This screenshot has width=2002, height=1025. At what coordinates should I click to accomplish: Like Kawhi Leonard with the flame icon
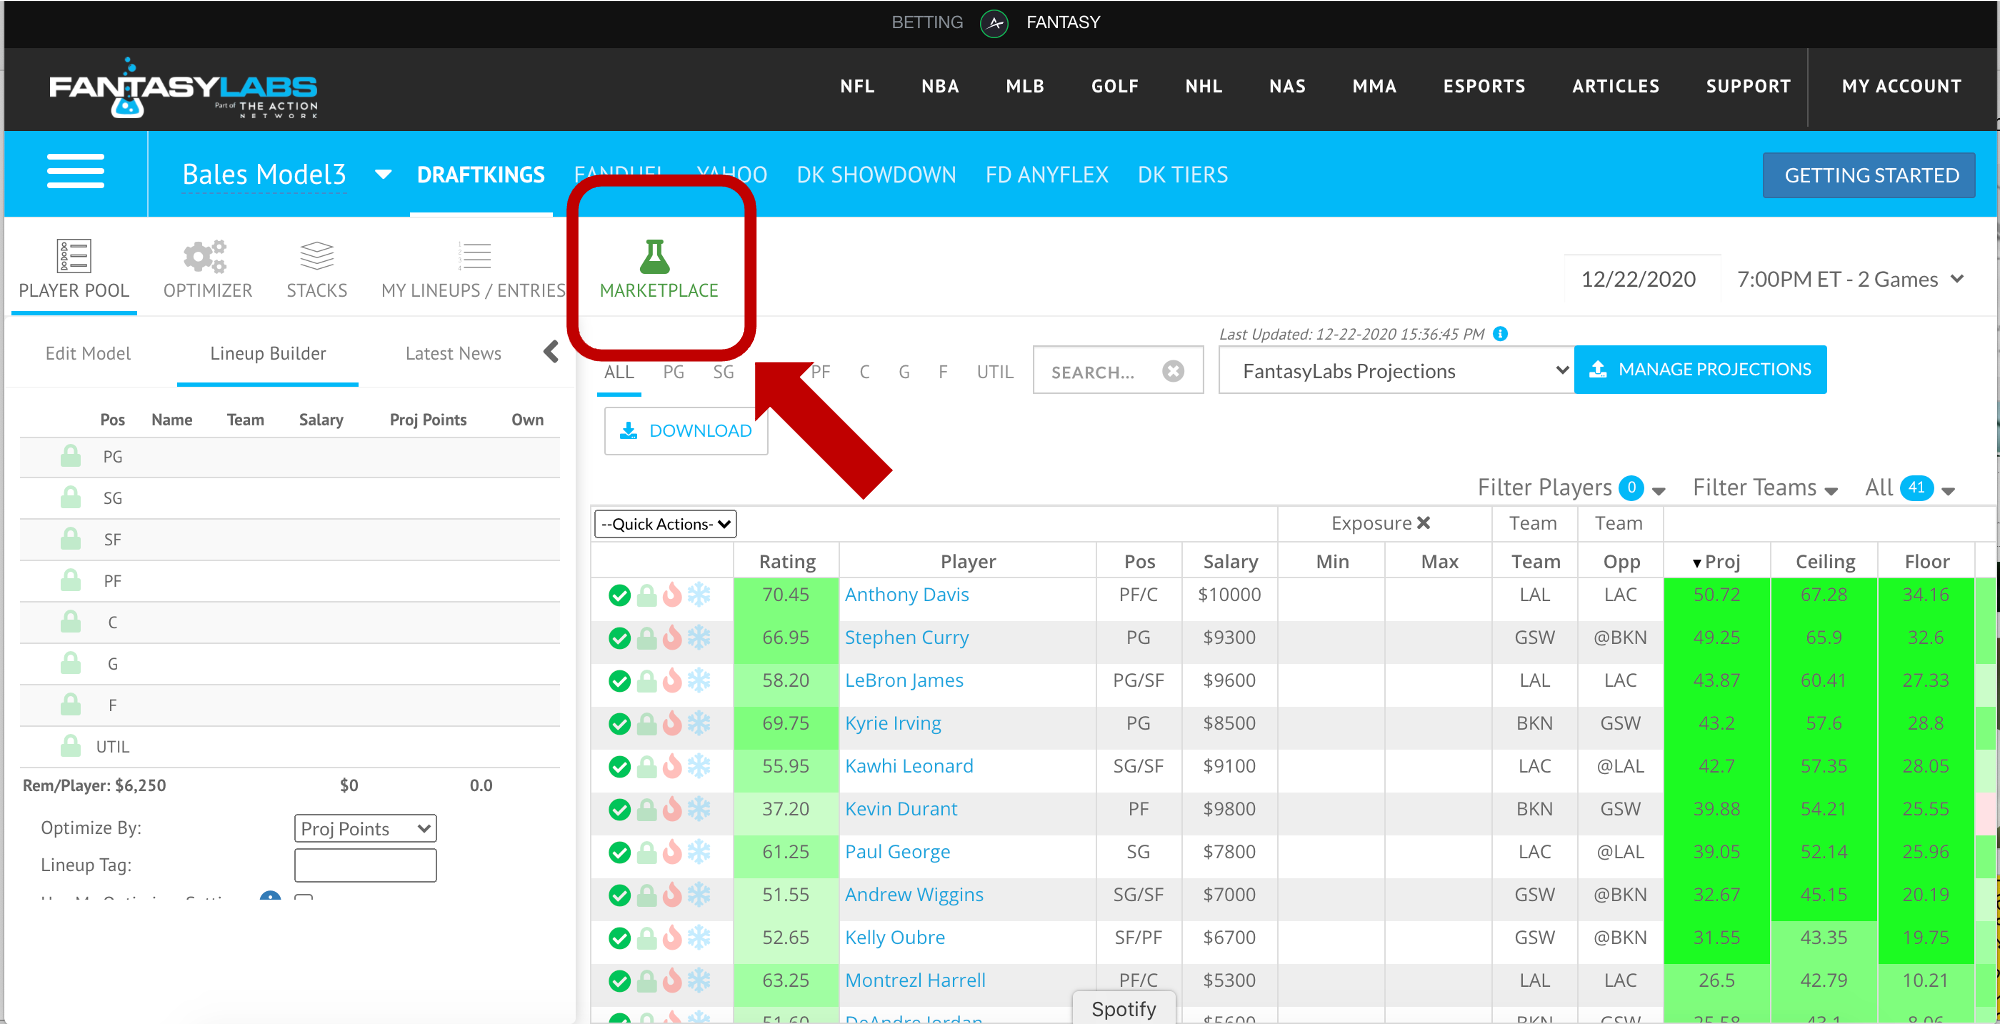coord(672,768)
